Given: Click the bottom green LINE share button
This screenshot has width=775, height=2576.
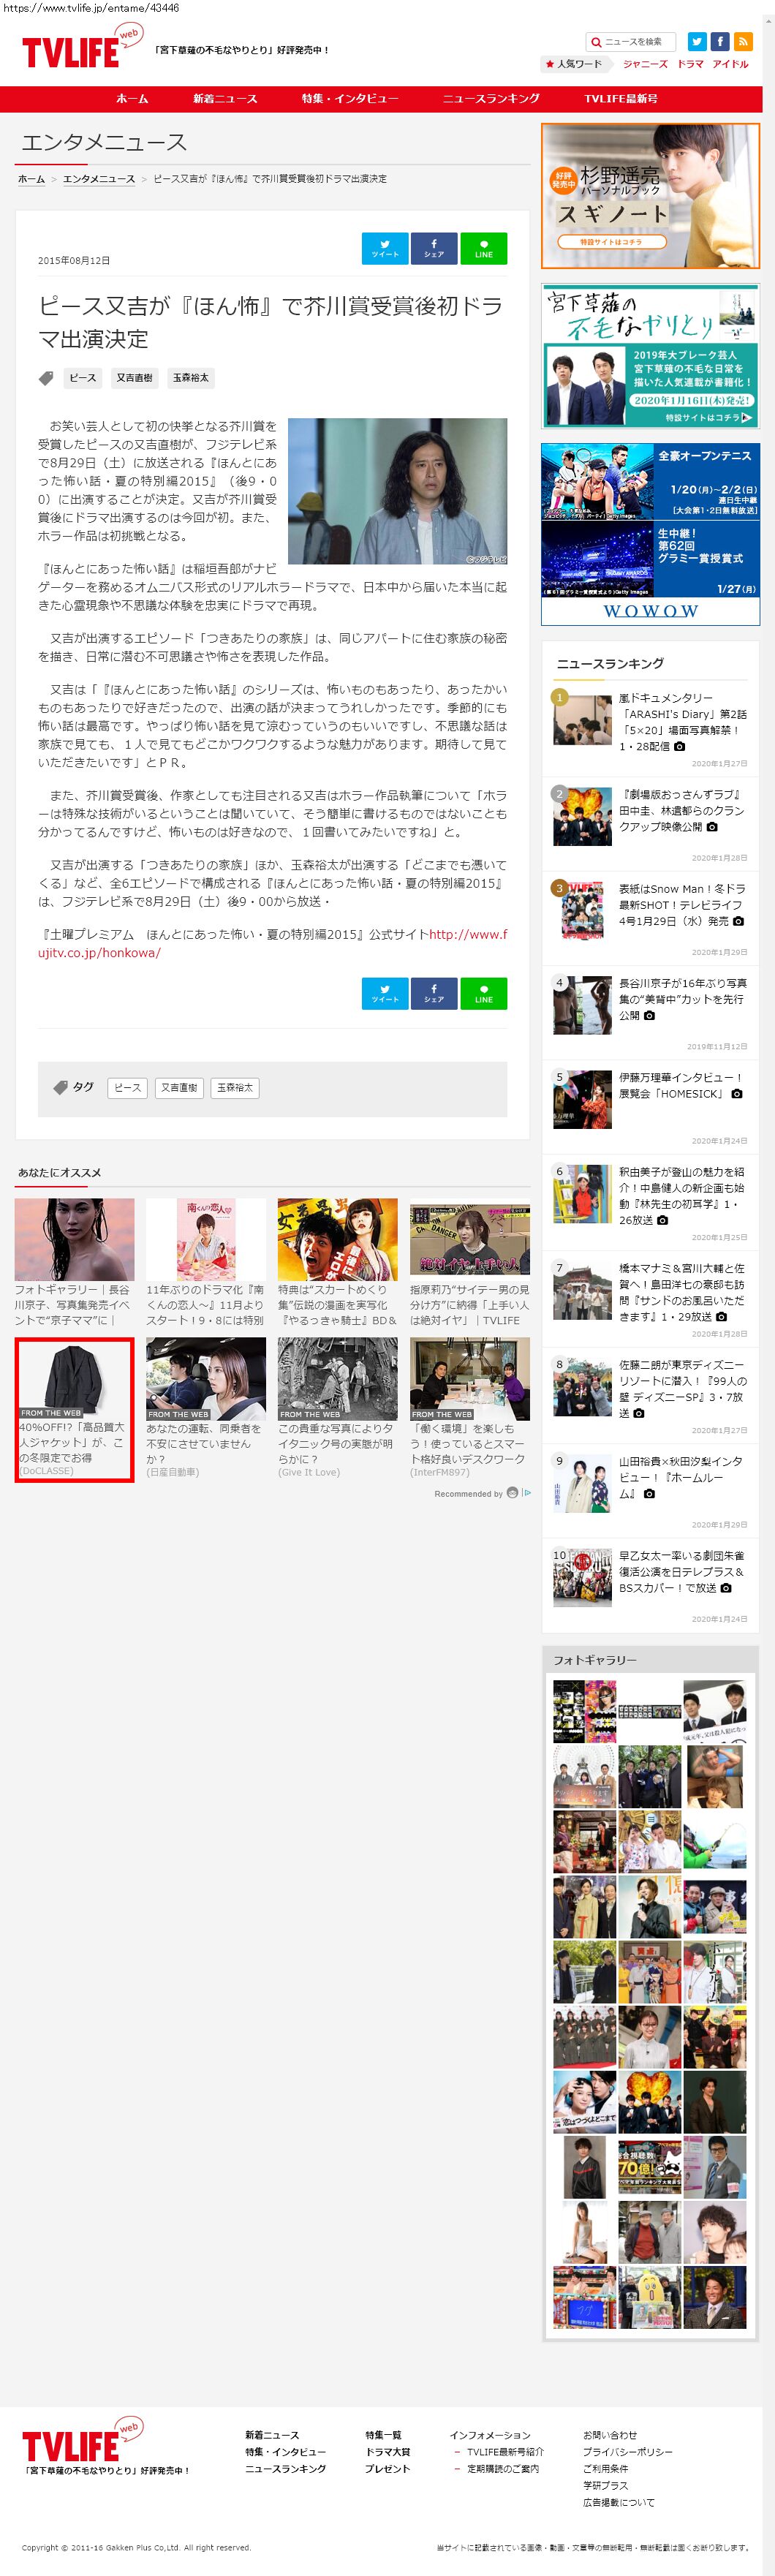Looking at the screenshot, I should [x=484, y=993].
